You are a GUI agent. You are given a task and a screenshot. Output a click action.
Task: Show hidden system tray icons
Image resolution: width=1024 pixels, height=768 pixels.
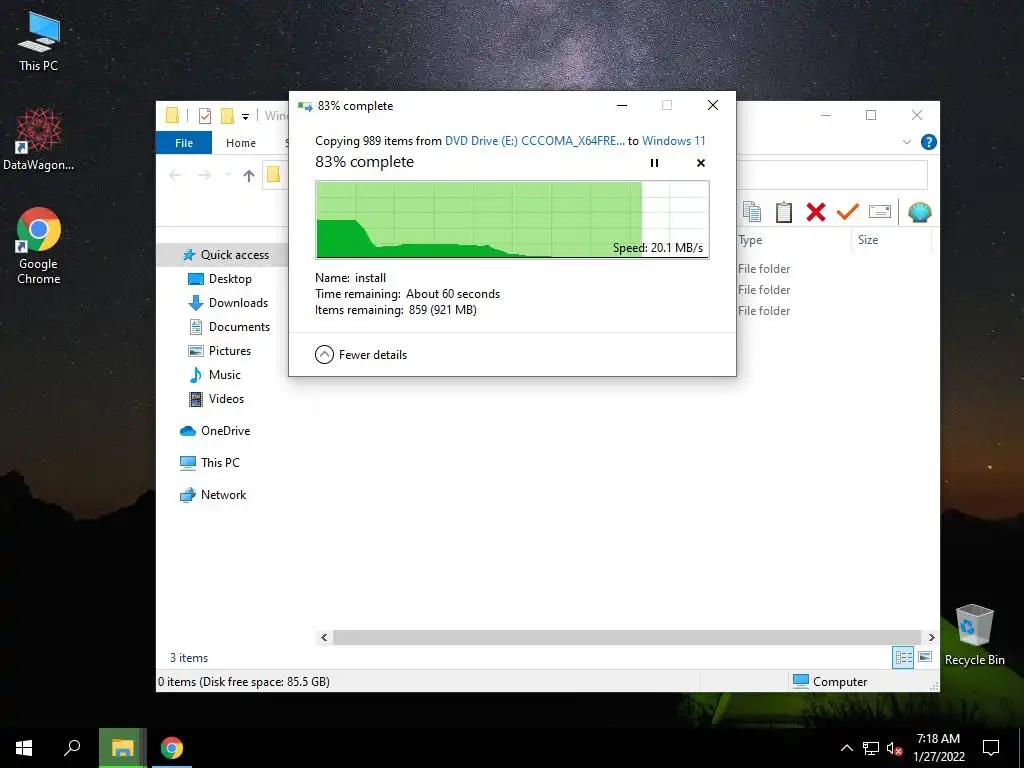coord(846,748)
